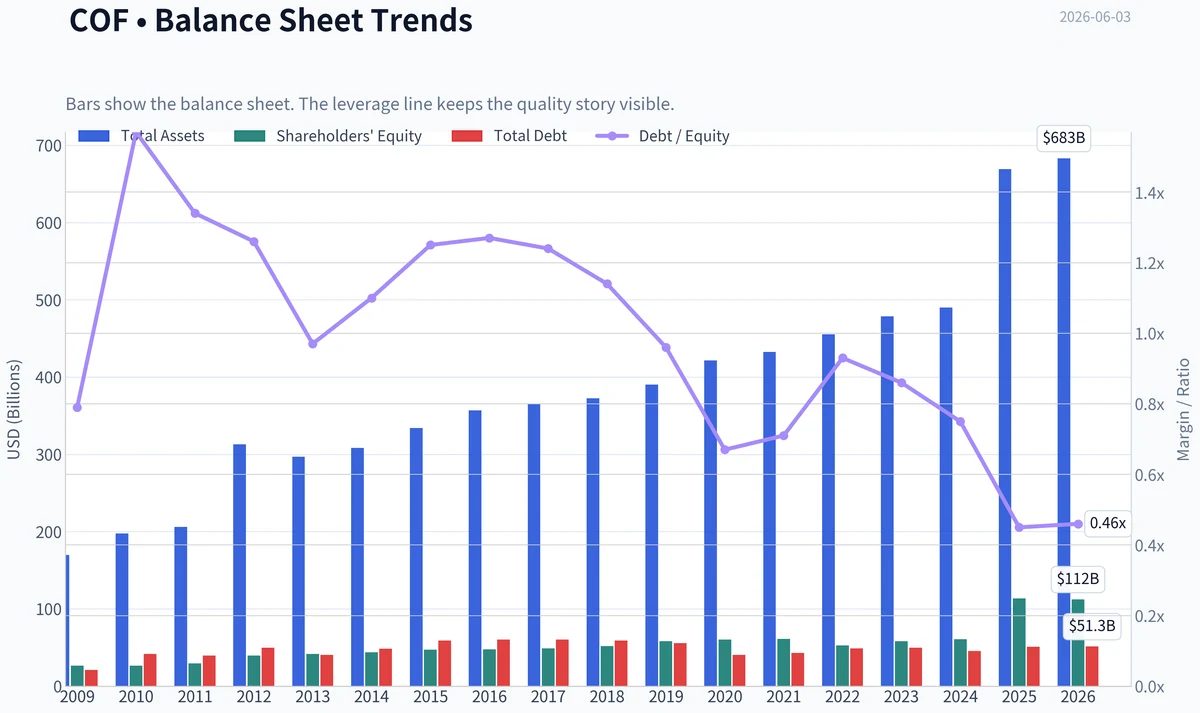Click the 700 tick on left axis
The image size is (1200, 713).
point(49,146)
